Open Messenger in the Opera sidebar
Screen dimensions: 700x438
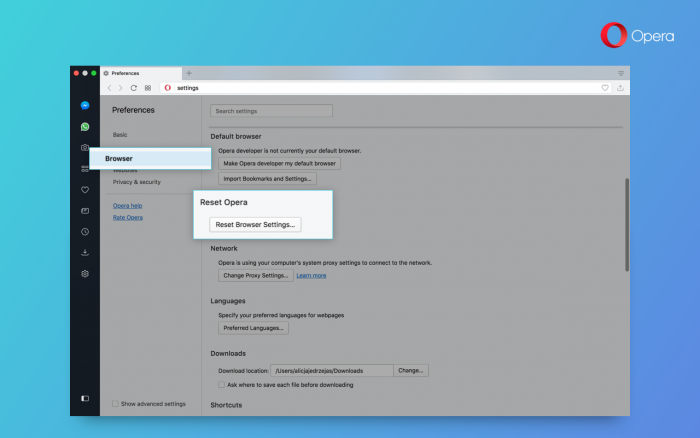(x=85, y=105)
